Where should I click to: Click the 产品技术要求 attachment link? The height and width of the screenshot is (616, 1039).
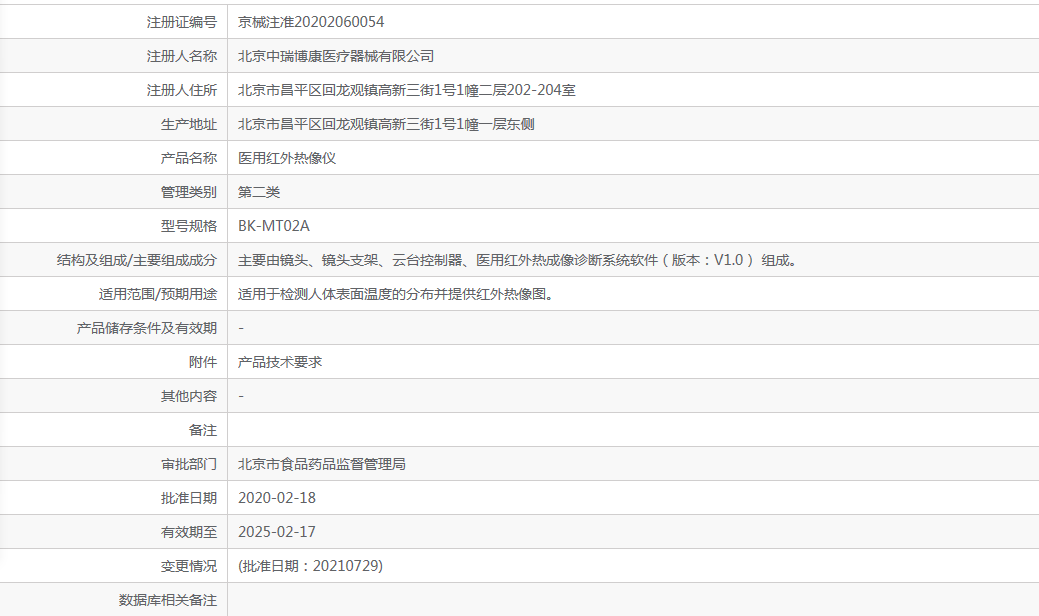280,362
